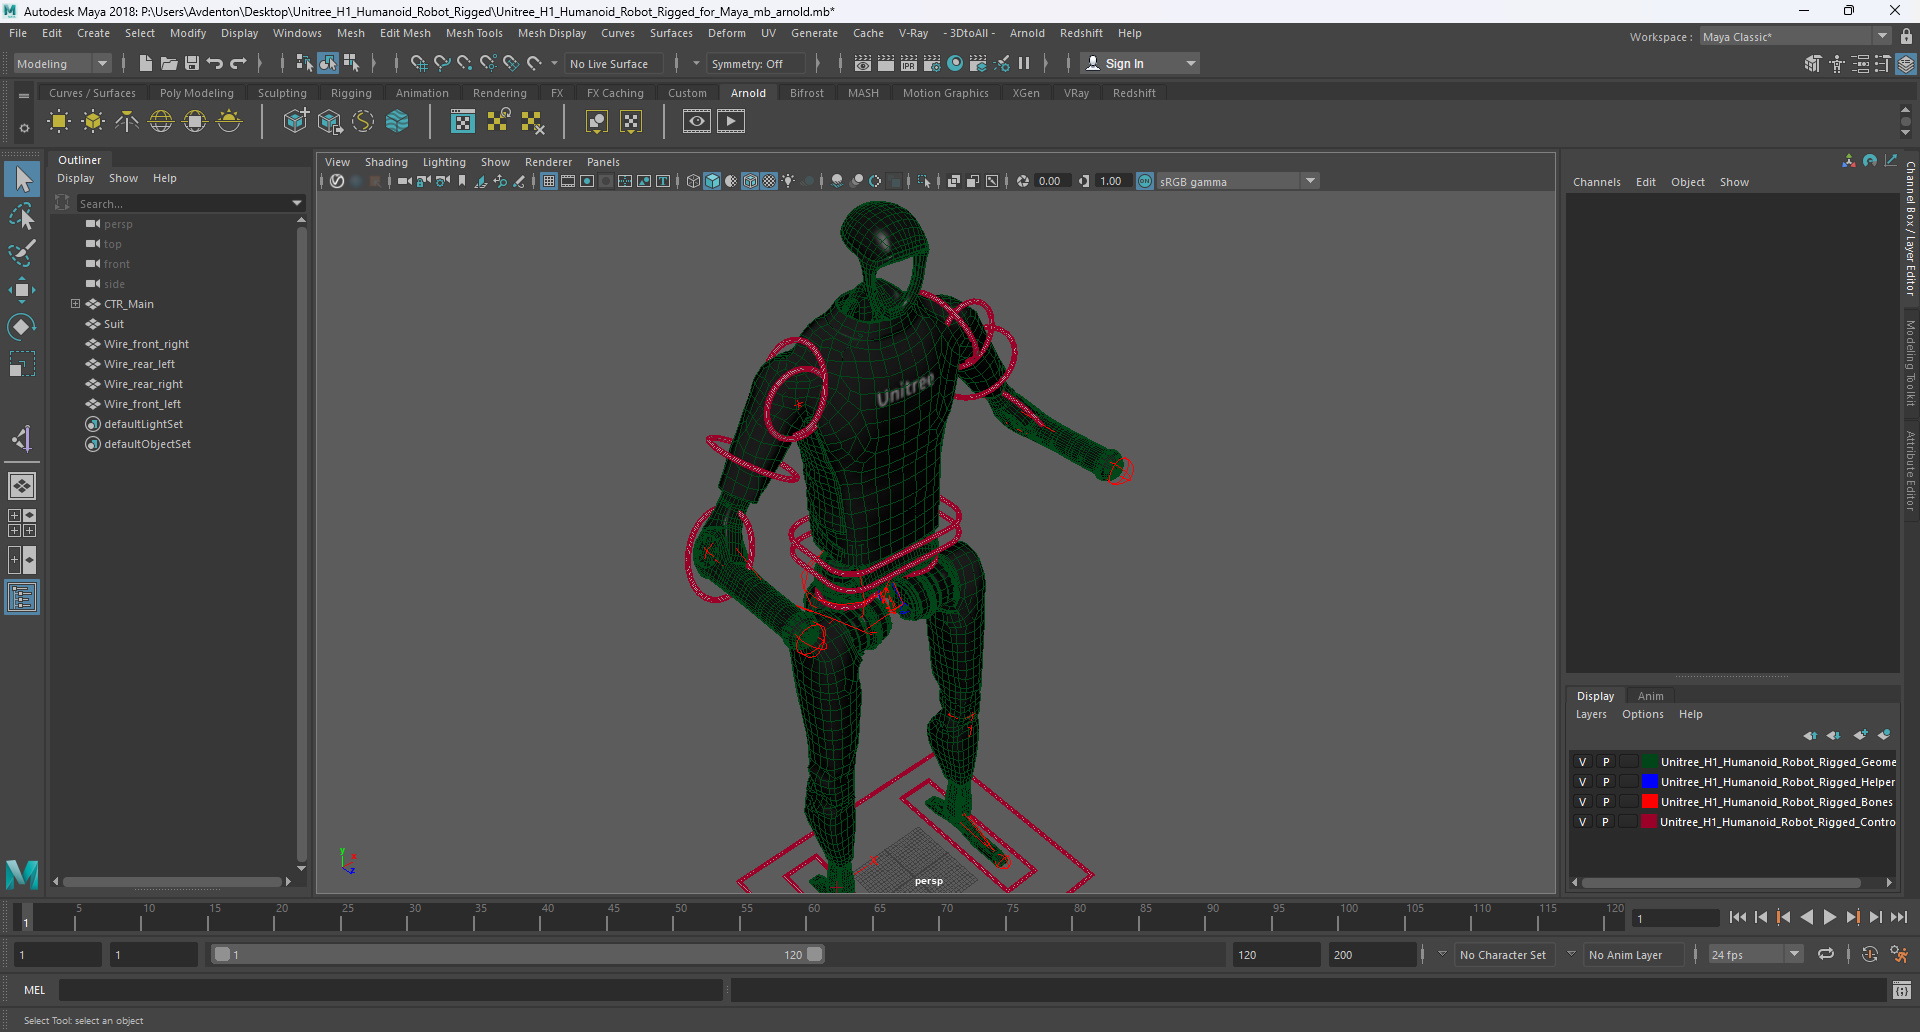1920x1032 pixels.
Task: Switch to the Anim tab in Layer Editor
Action: coord(1651,696)
